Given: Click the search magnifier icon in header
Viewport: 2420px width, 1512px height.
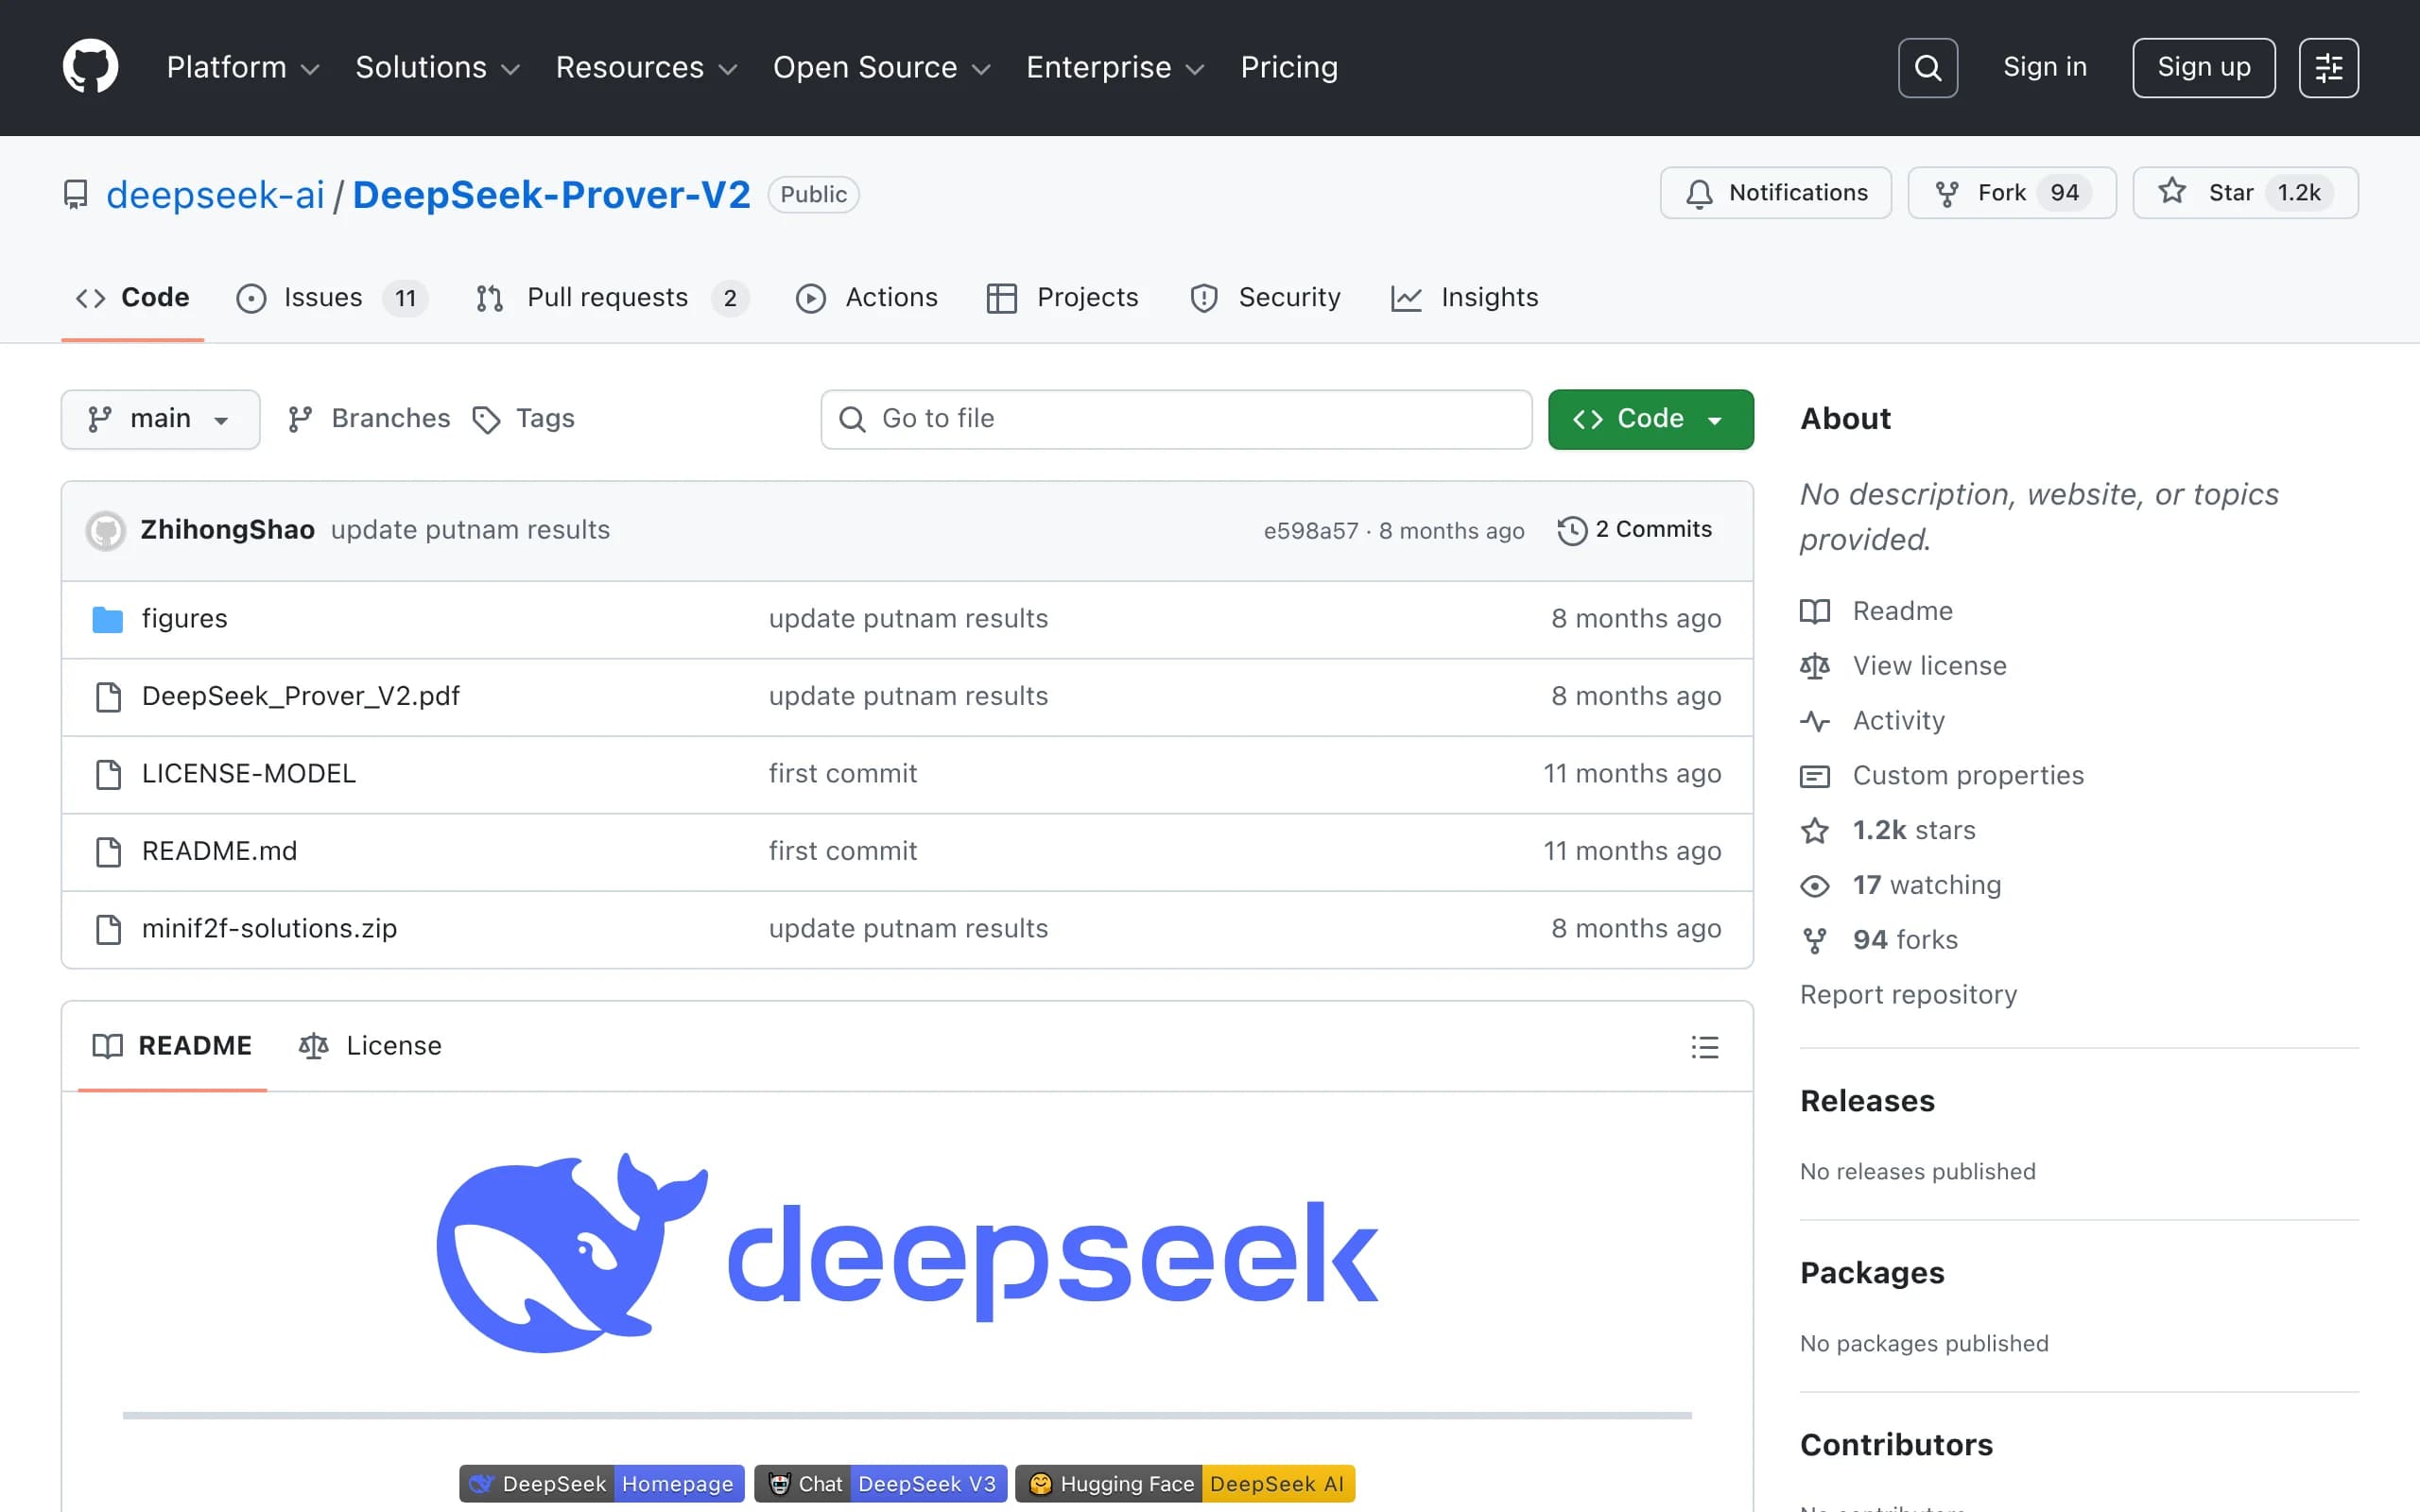Looking at the screenshot, I should 1927,68.
